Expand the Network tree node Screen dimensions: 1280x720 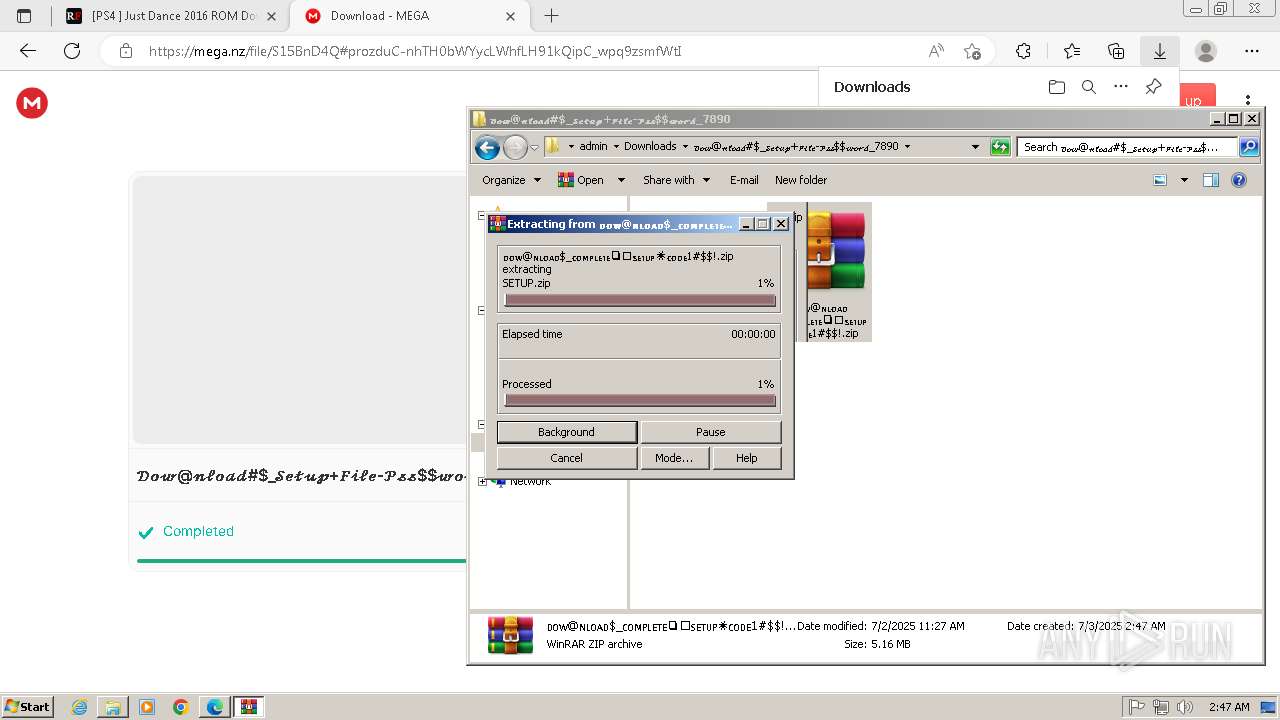483,482
